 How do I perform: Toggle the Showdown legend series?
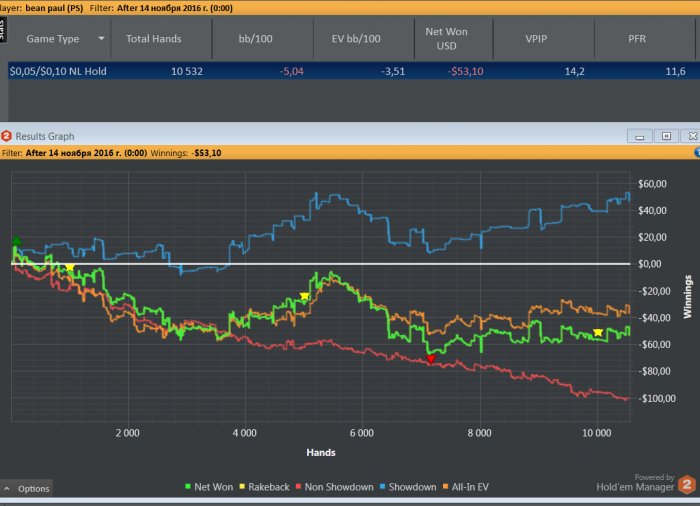pyautogui.click(x=410, y=487)
